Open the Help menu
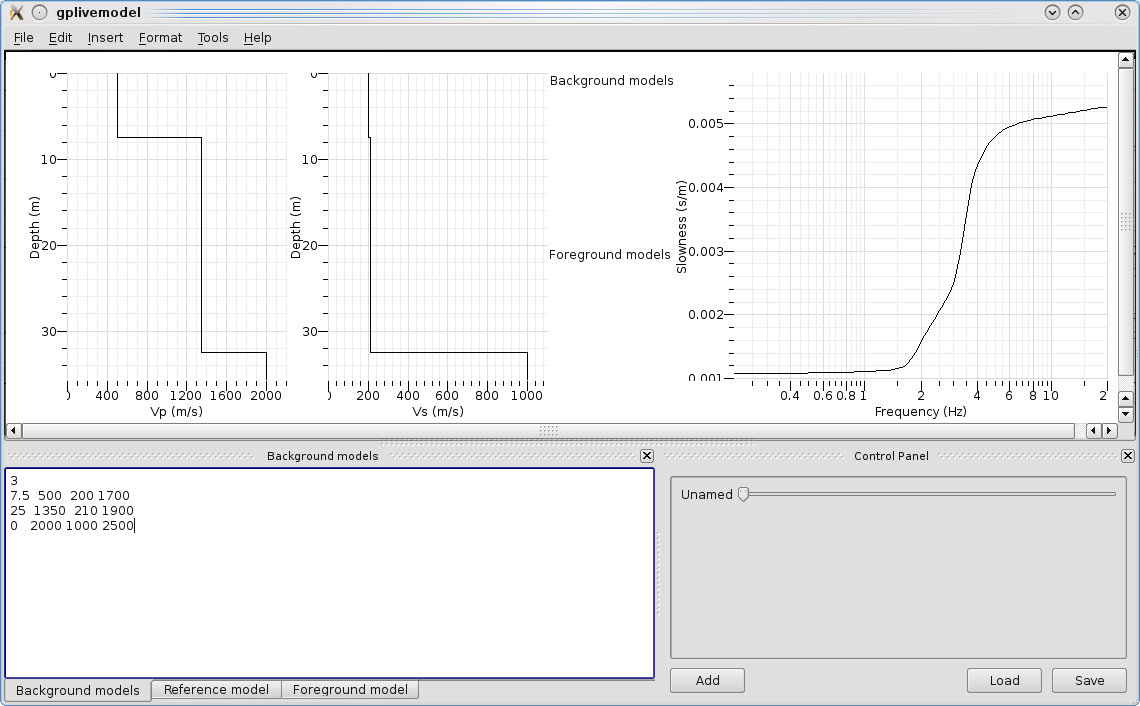Image resolution: width=1140 pixels, height=706 pixels. pos(257,38)
